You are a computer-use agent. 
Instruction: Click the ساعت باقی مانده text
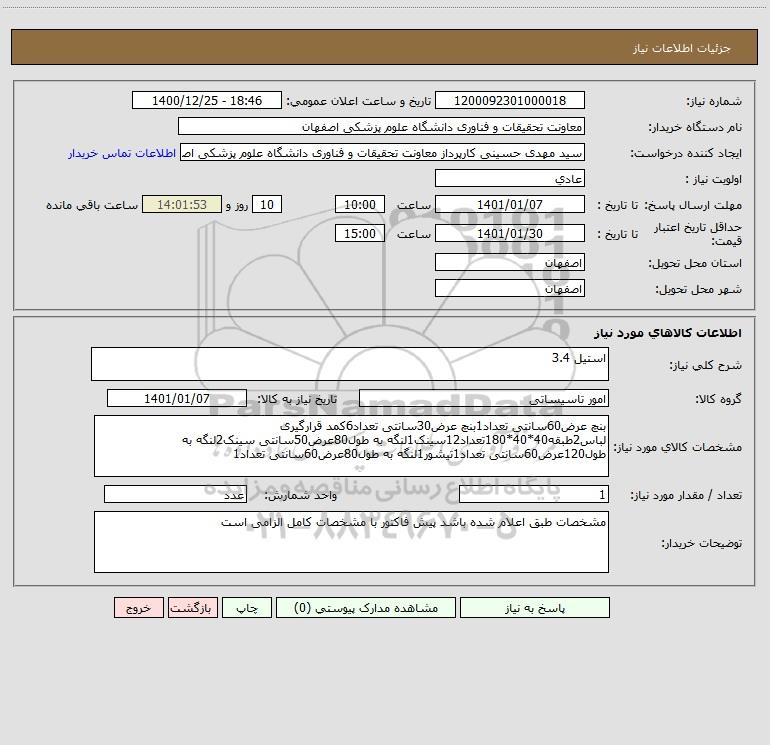(x=92, y=205)
